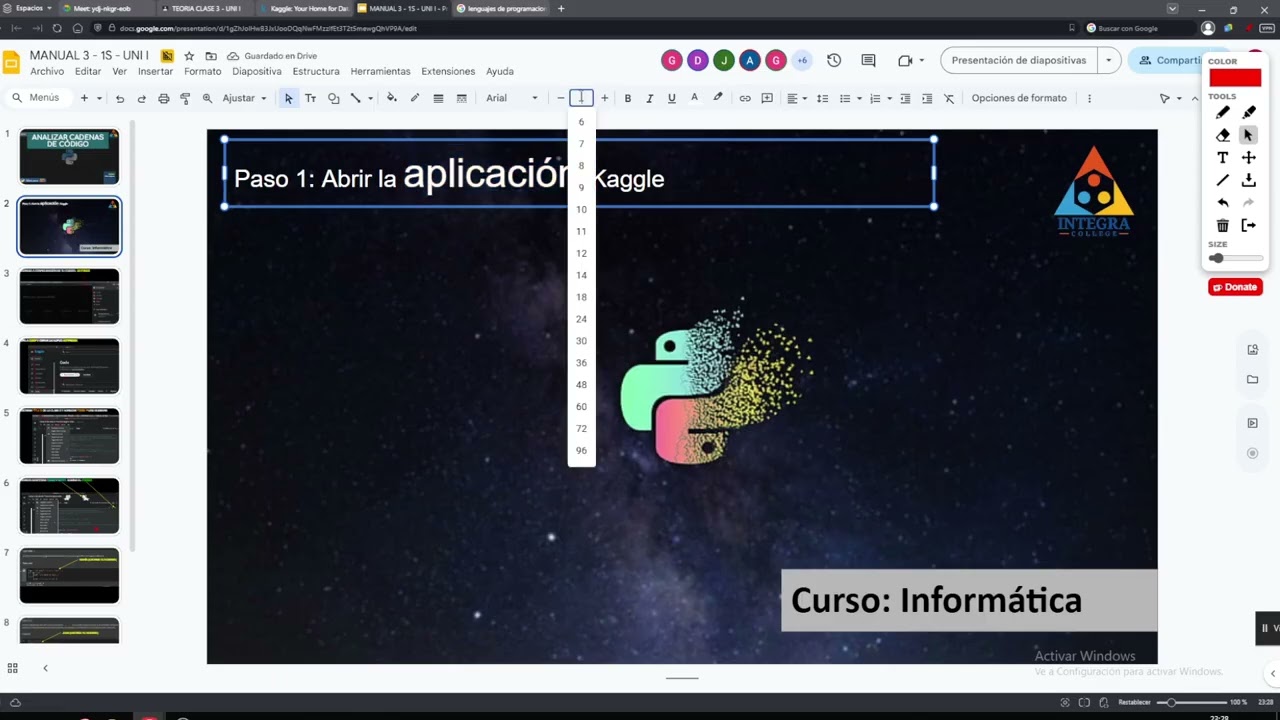Click the border weight icon
1280x720 pixels.
pyautogui.click(x=438, y=98)
